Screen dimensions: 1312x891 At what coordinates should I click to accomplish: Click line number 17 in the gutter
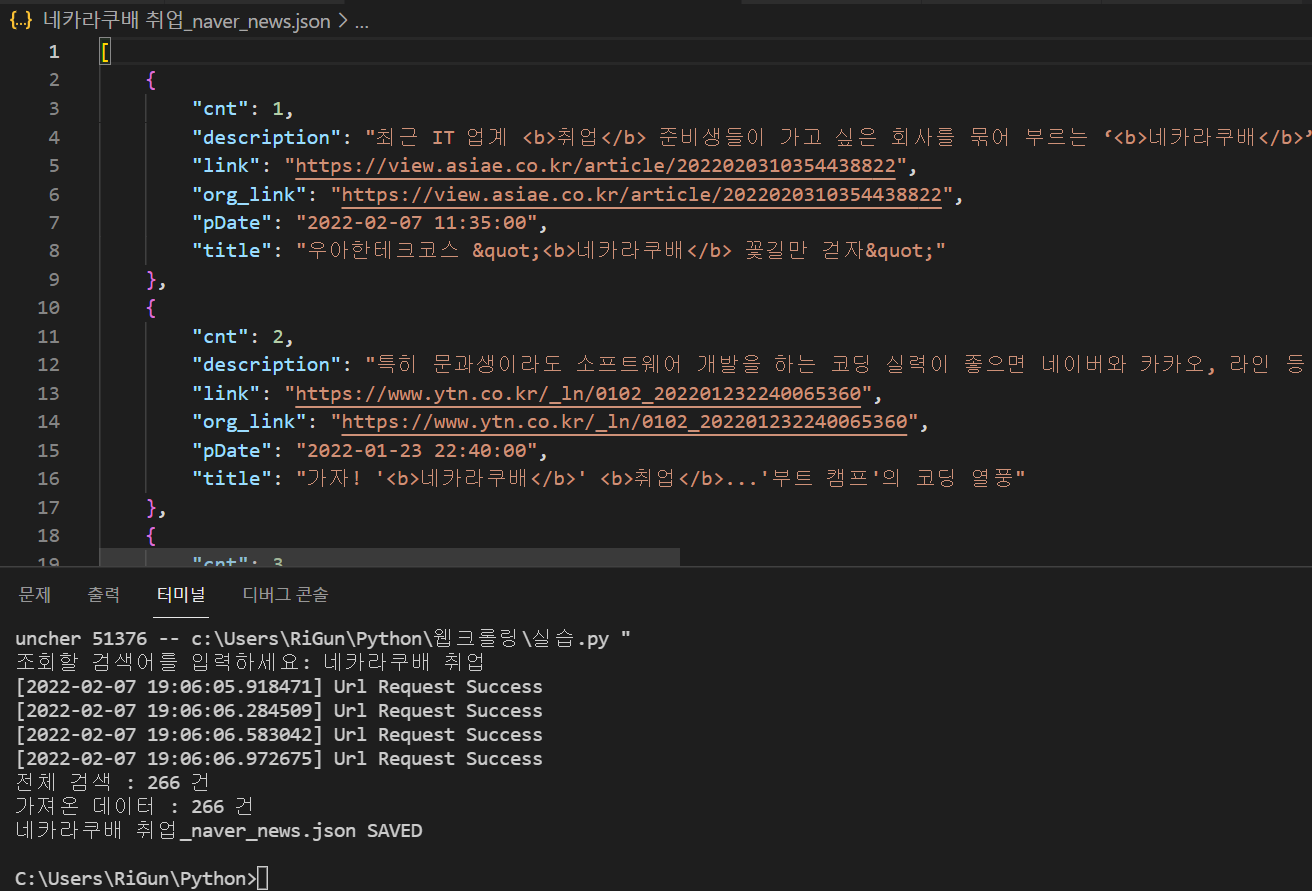pyautogui.click(x=48, y=506)
